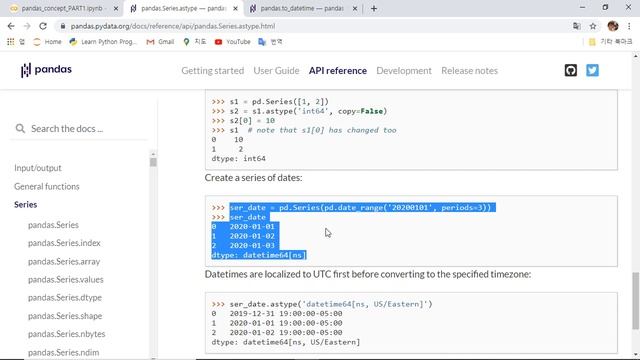Open the translate page icon
This screenshot has width=640, height=360.
pyautogui.click(x=576, y=26)
